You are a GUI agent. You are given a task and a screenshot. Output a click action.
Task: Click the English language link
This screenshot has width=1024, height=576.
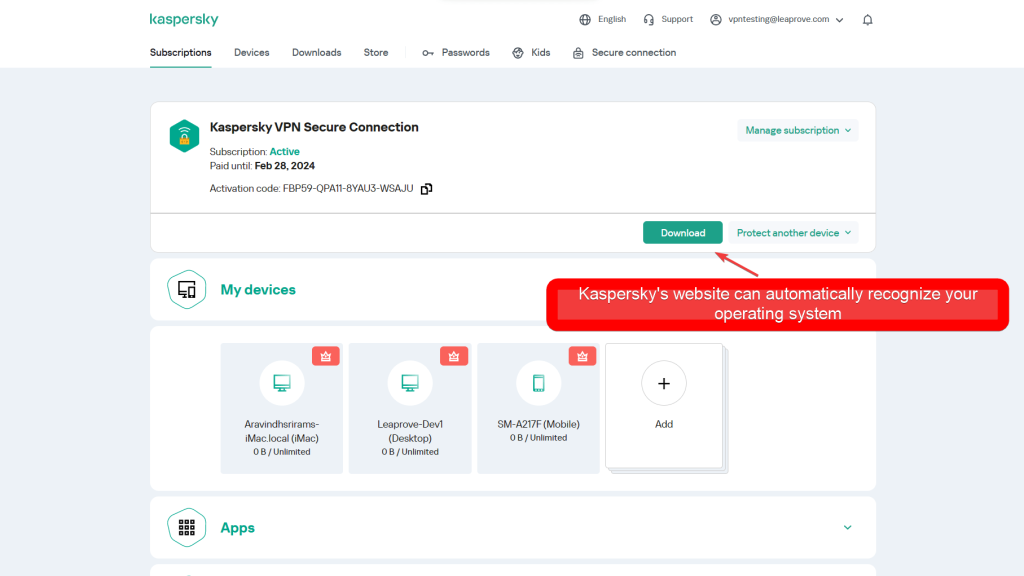(612, 20)
